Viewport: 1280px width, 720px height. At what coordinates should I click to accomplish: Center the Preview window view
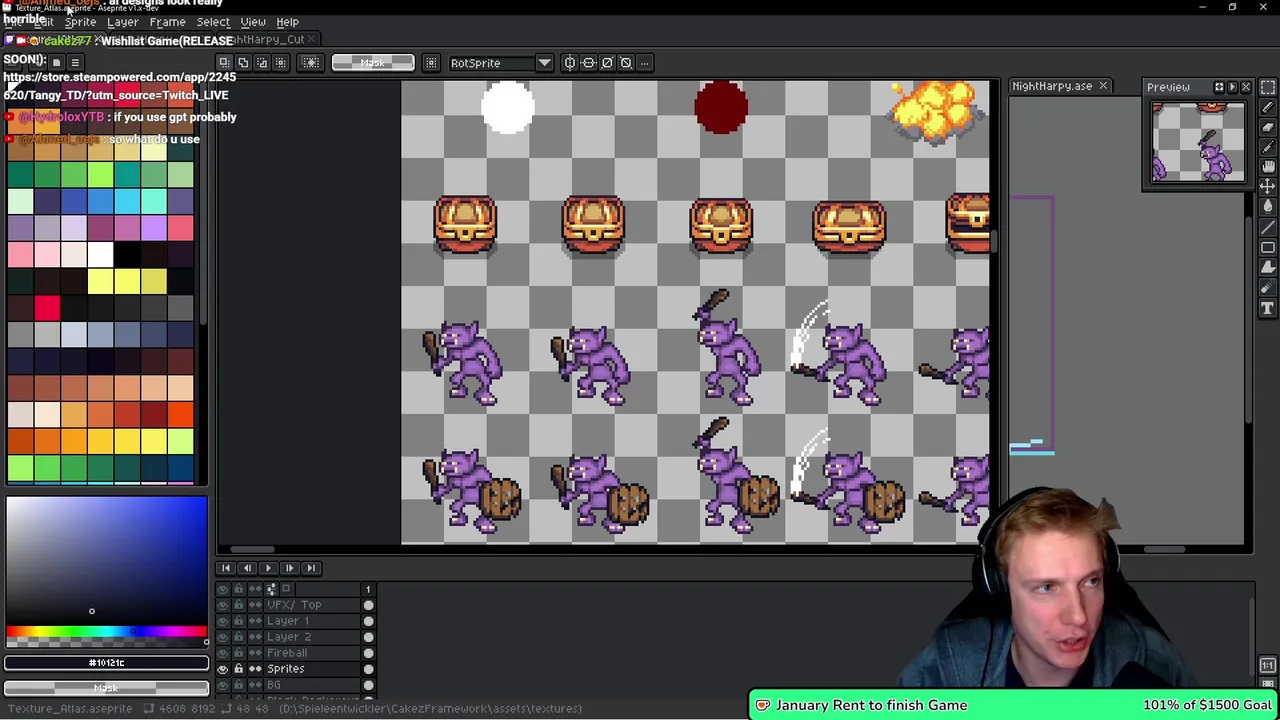click(x=1219, y=87)
